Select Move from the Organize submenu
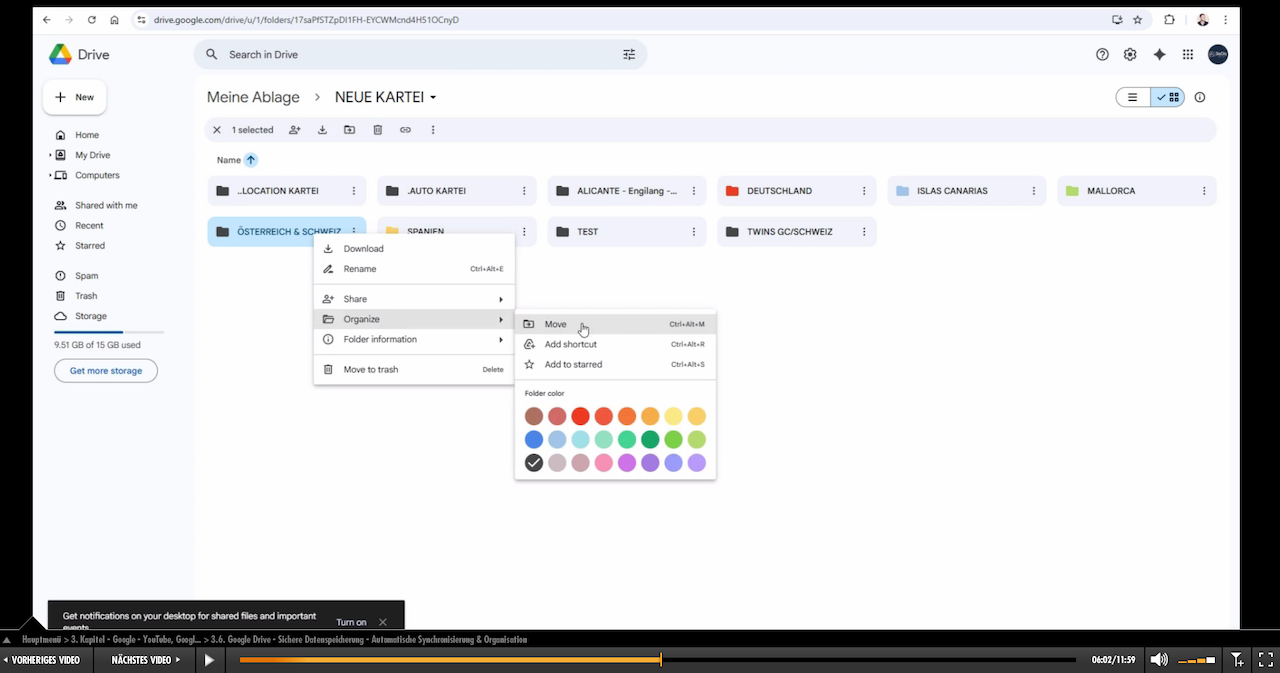Screen dimensions: 1280x673 (556, 324)
